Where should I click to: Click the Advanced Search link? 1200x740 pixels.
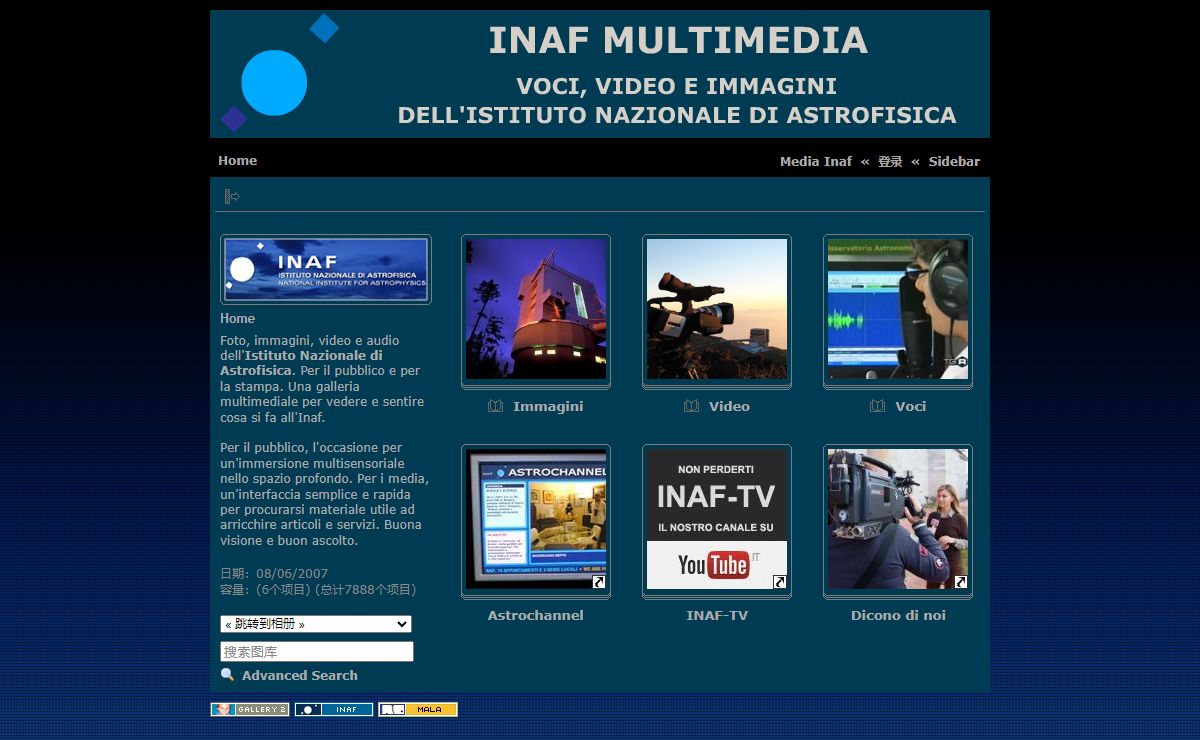click(x=299, y=675)
